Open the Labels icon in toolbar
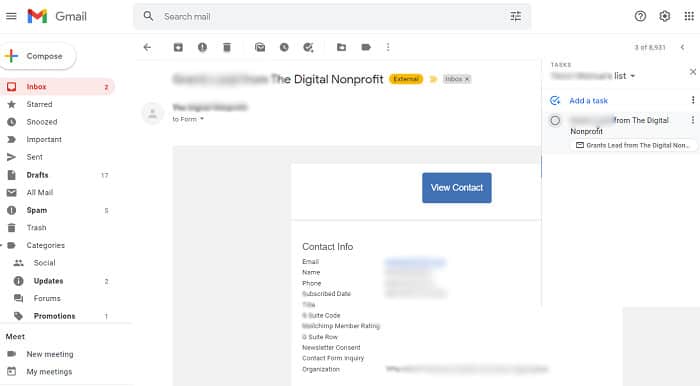700x386 pixels. (x=366, y=47)
